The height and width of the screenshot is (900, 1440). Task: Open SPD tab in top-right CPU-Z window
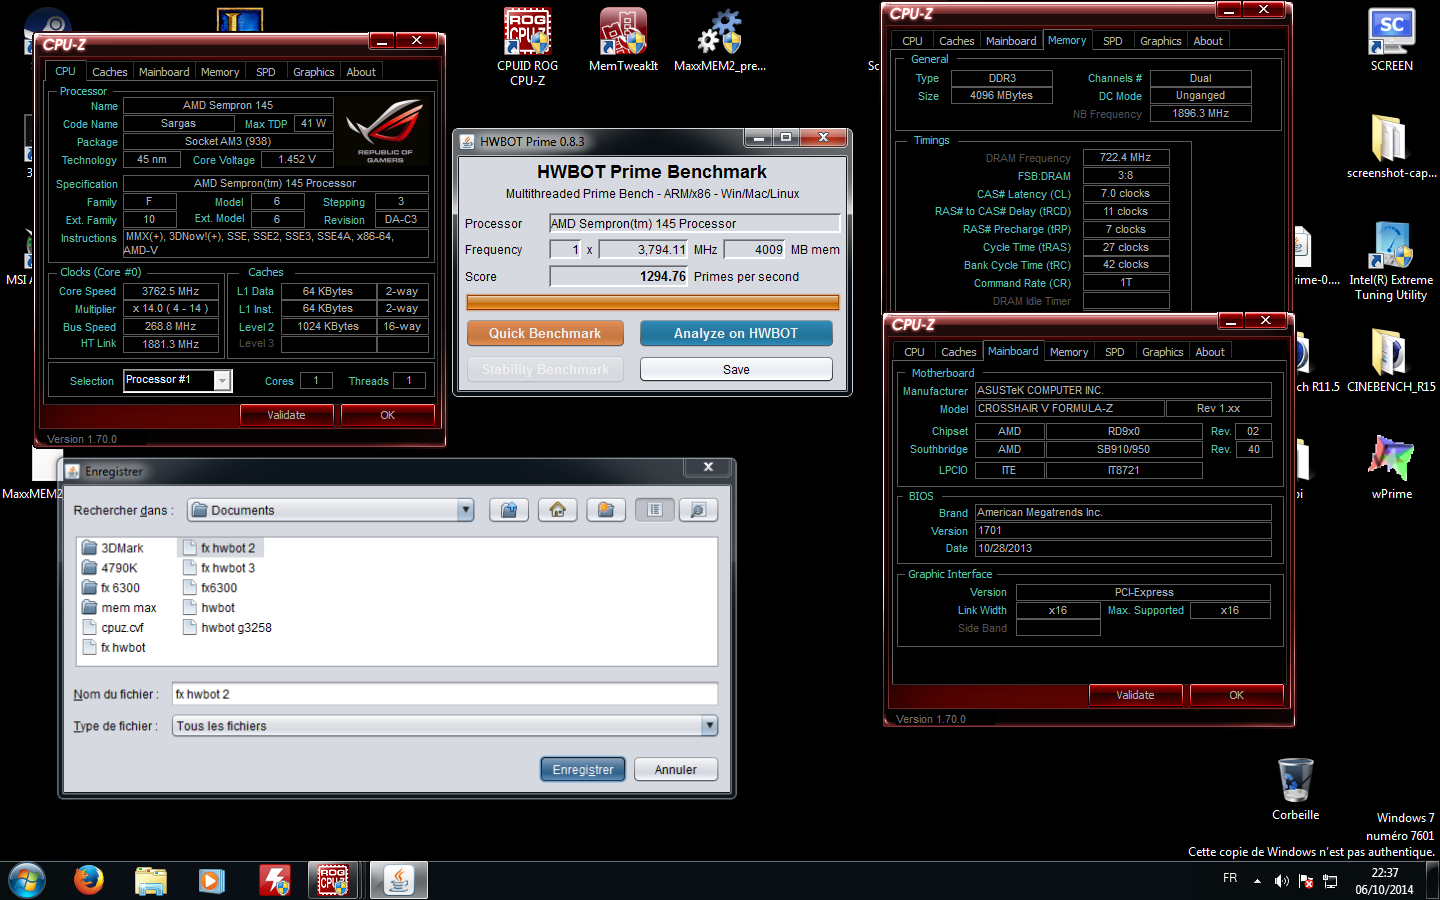pyautogui.click(x=1113, y=41)
